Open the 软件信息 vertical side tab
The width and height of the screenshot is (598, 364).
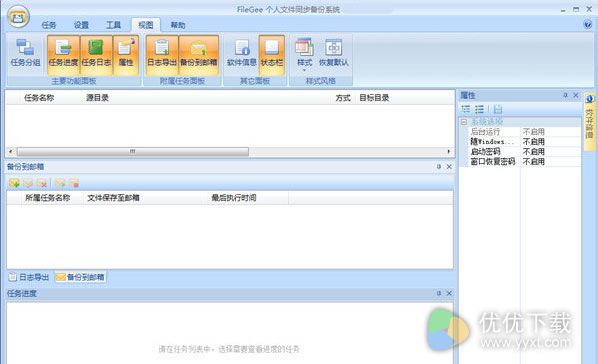coord(589,121)
